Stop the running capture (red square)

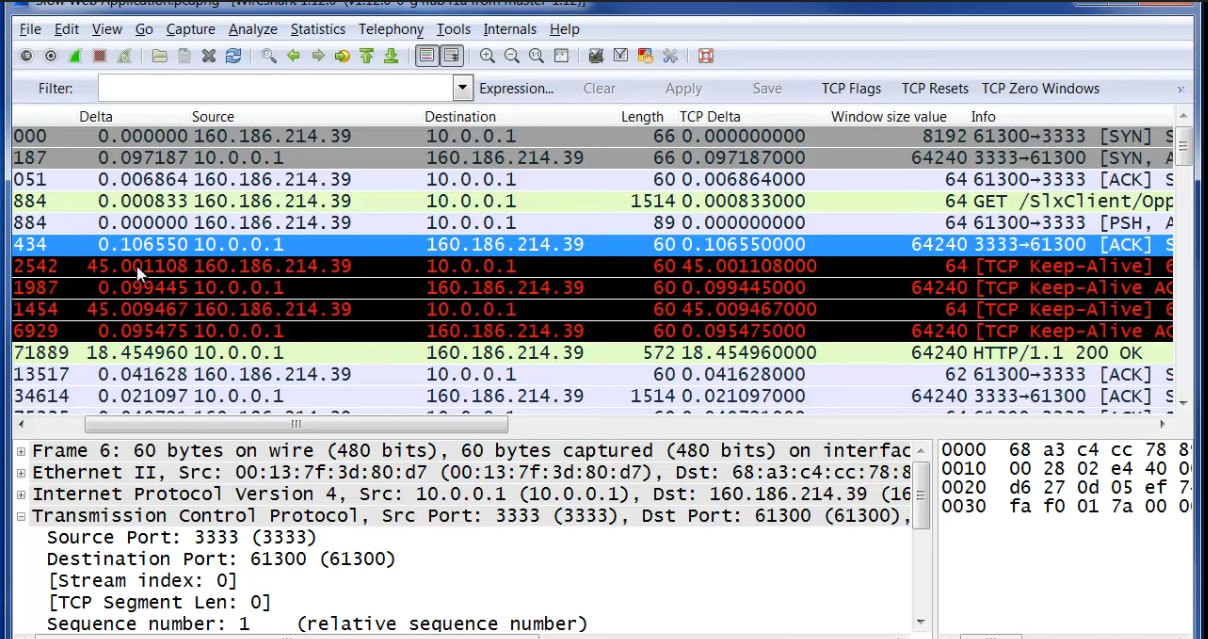click(x=100, y=56)
